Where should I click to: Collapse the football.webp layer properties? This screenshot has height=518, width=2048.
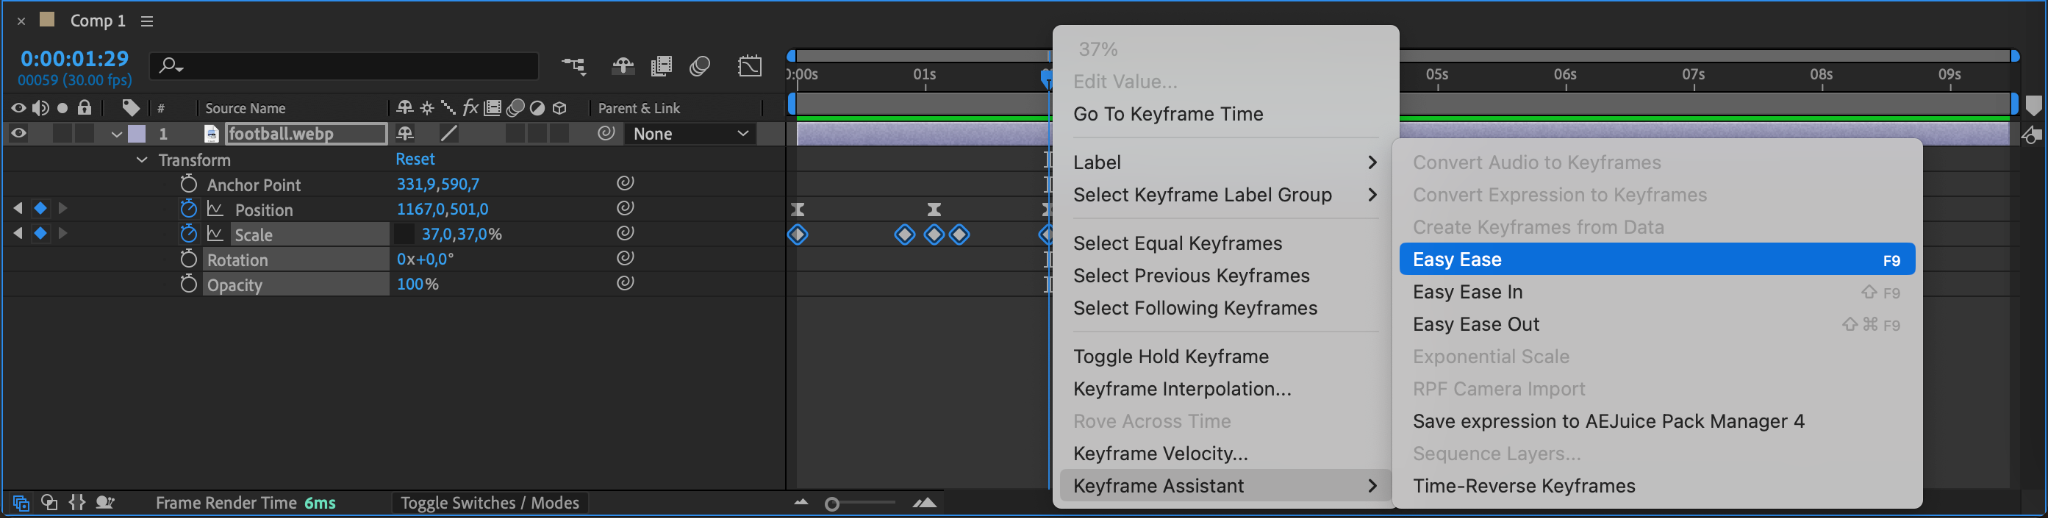117,134
